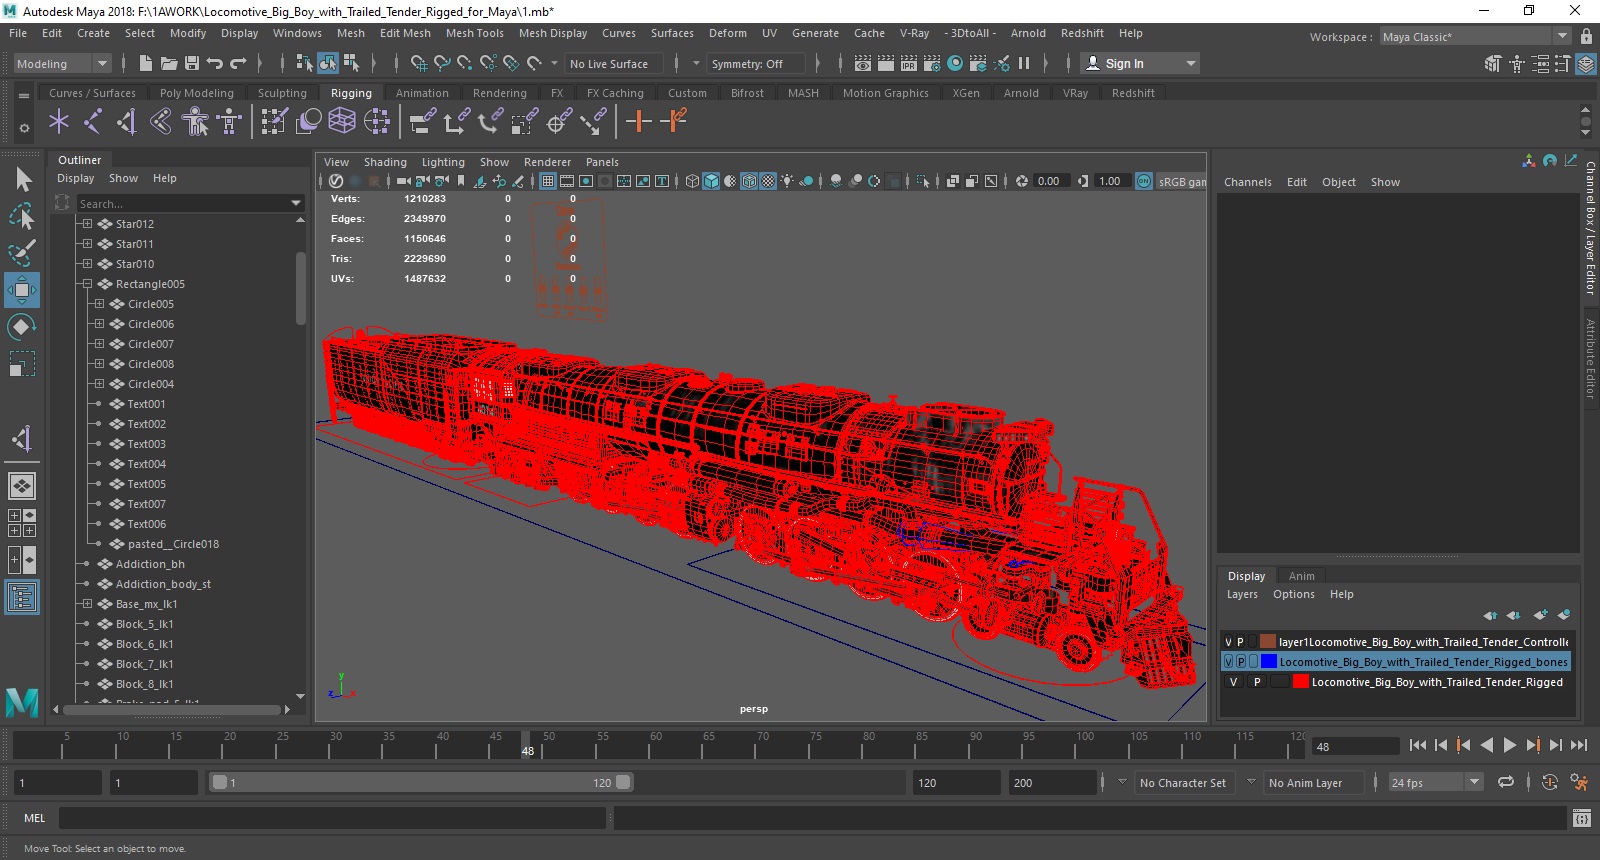Select the Lasso selection tool
The image size is (1600, 860).
coord(22,216)
